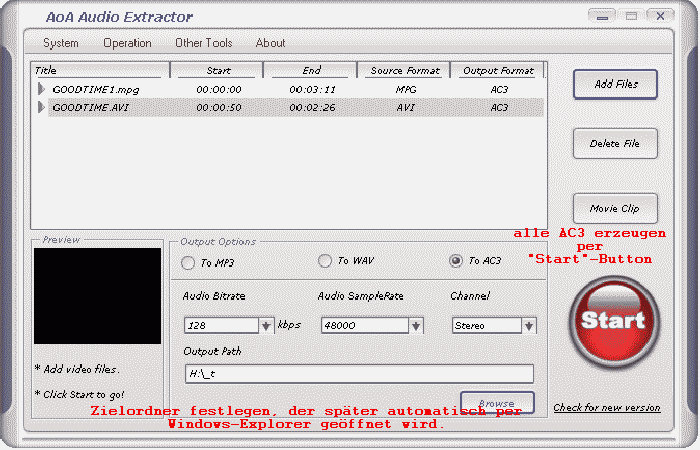Open the System menu
This screenshot has height=450, width=700.
pyautogui.click(x=60, y=43)
